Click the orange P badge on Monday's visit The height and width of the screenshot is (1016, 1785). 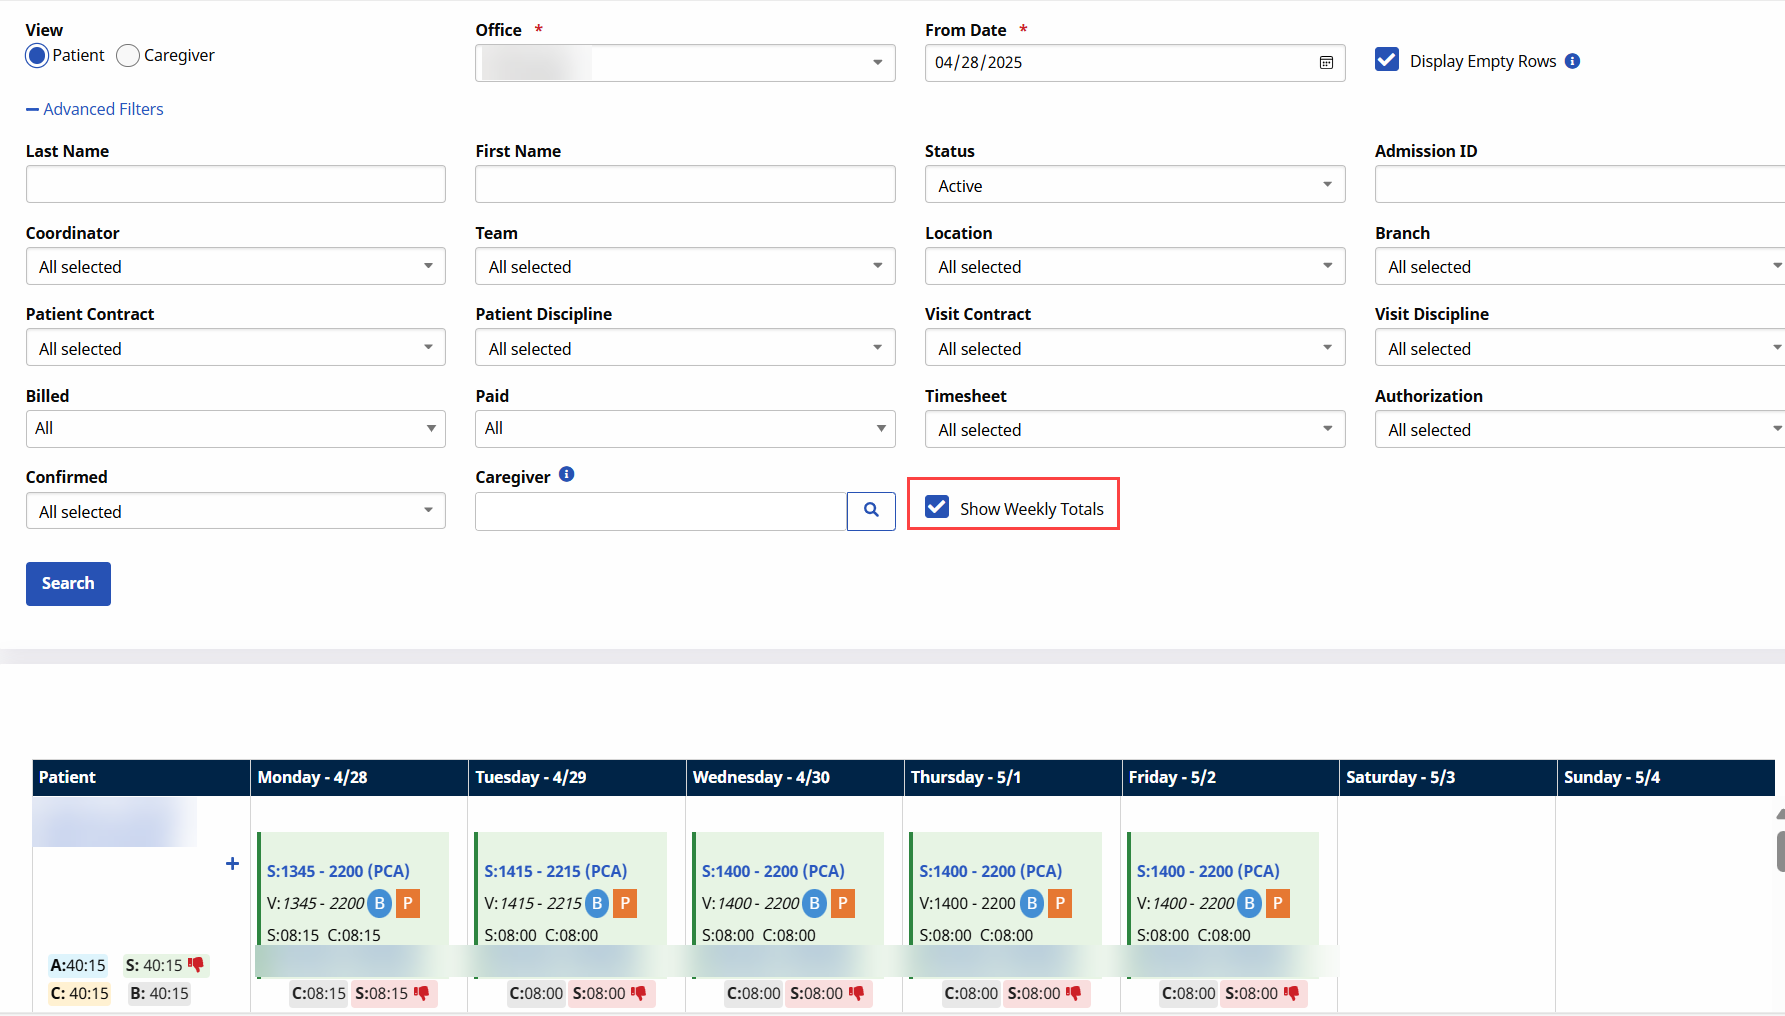(407, 903)
